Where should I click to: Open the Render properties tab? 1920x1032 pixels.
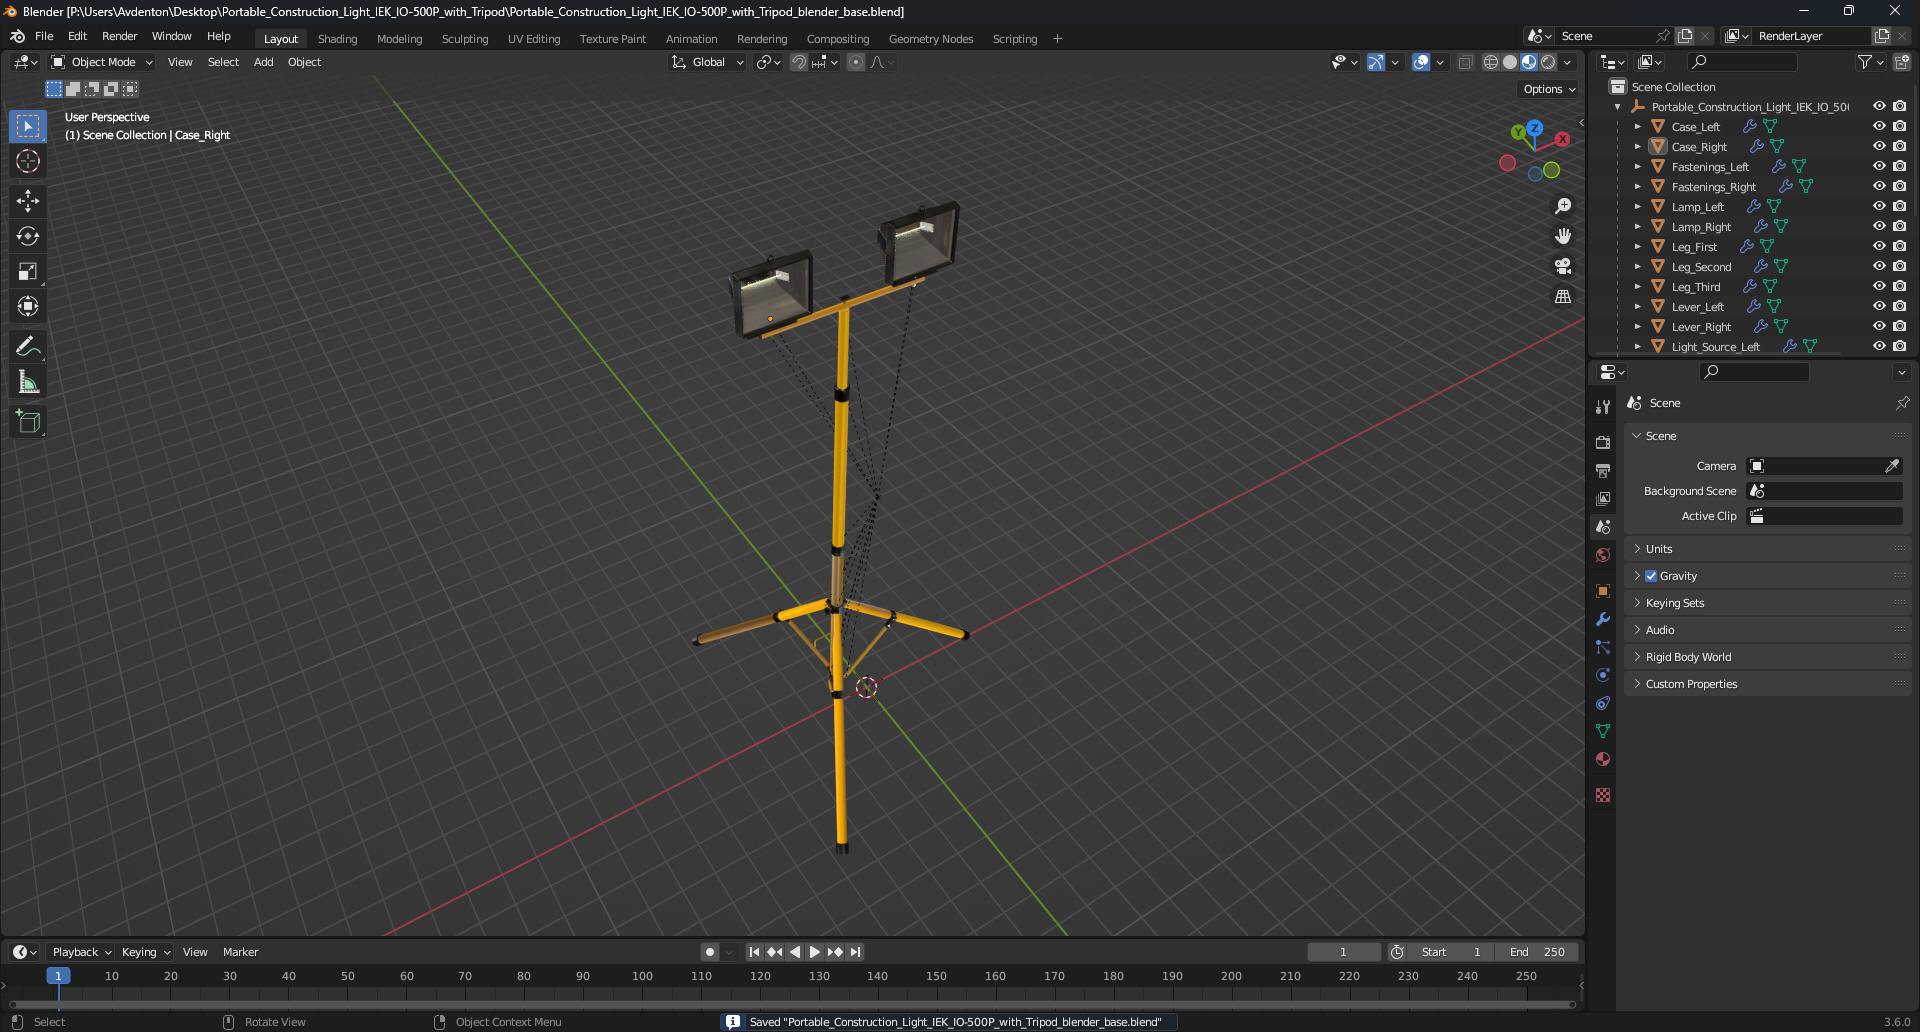pos(1603,442)
